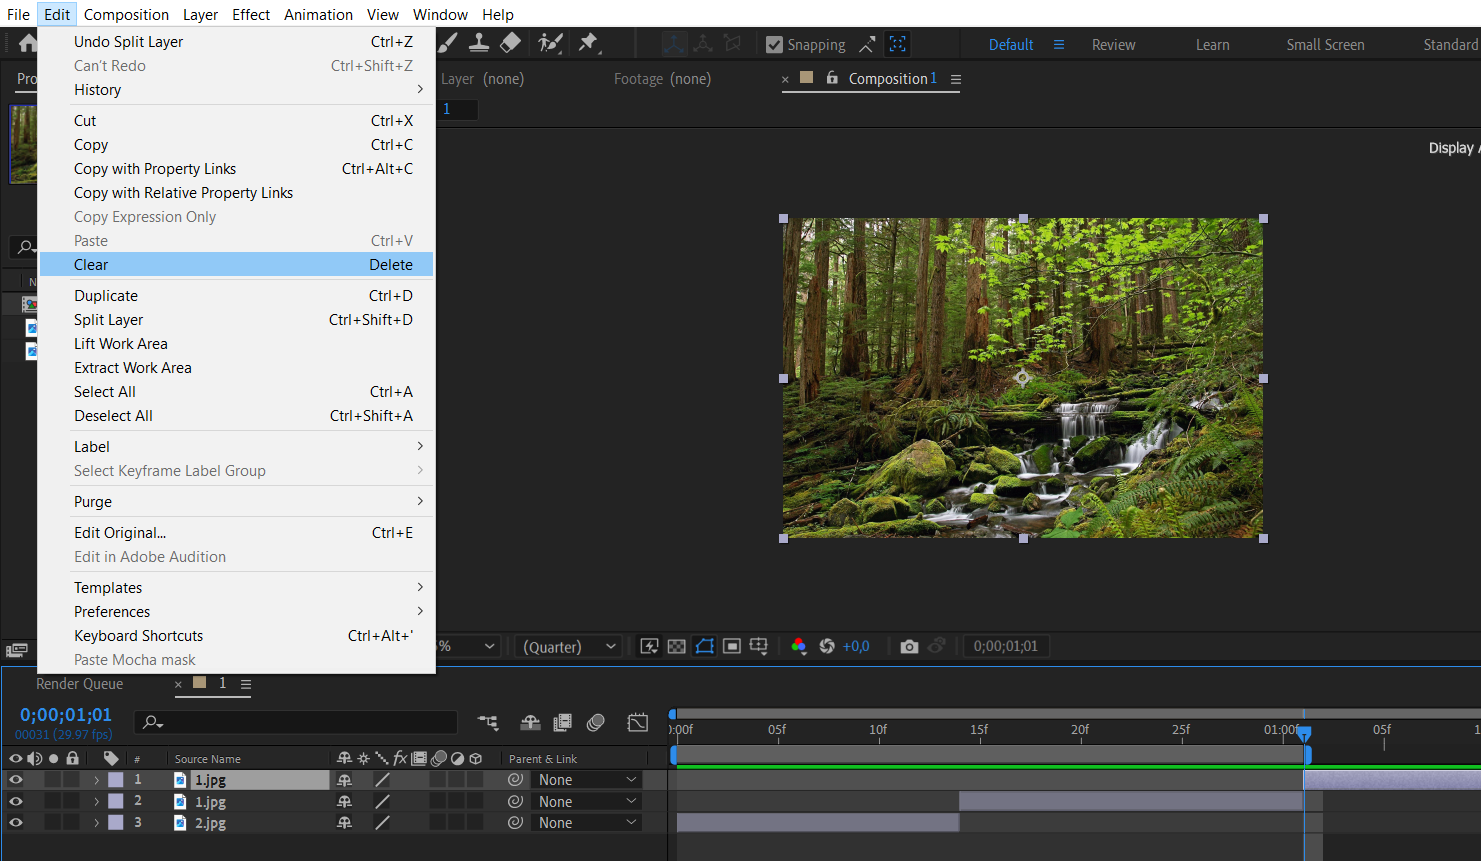Expand layer 2 properties with its chevron
1481x861 pixels.
pos(97,802)
